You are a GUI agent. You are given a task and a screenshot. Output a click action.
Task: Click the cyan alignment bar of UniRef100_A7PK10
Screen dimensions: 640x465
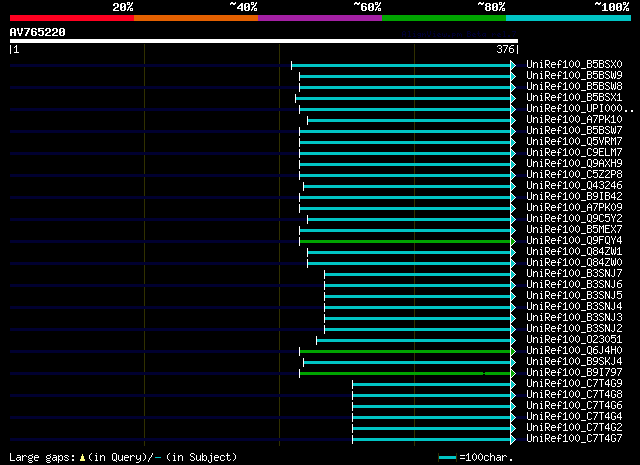[x=409, y=120]
